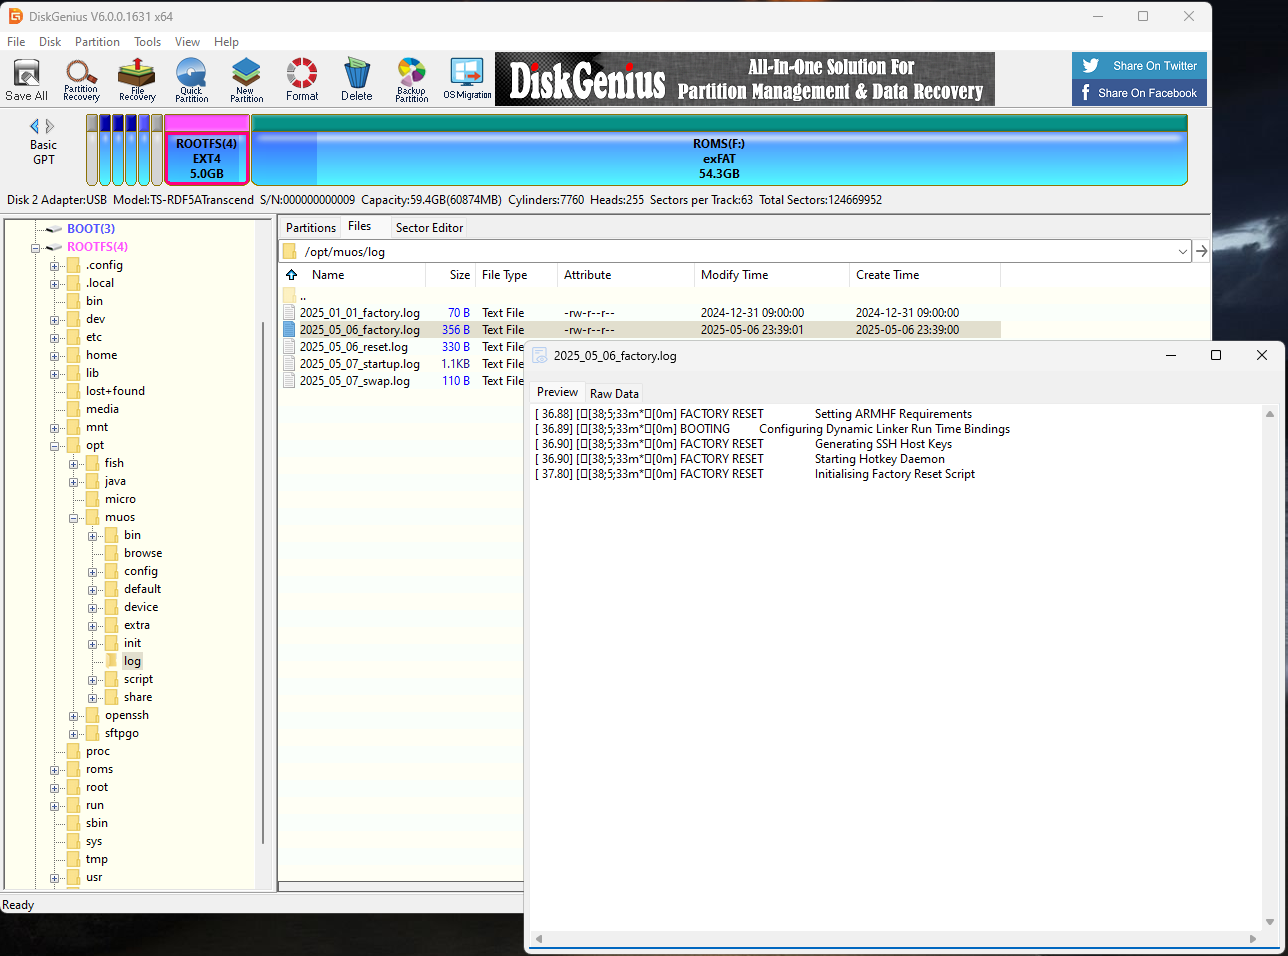
Task: Open the Tools menu
Action: pyautogui.click(x=147, y=42)
